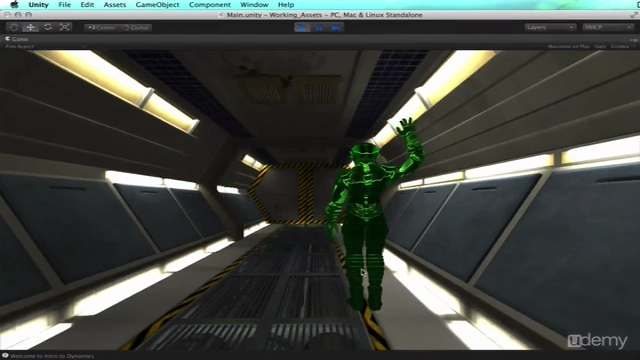Toggle the Global handle orientation
640x360 pixels.
tap(136, 28)
